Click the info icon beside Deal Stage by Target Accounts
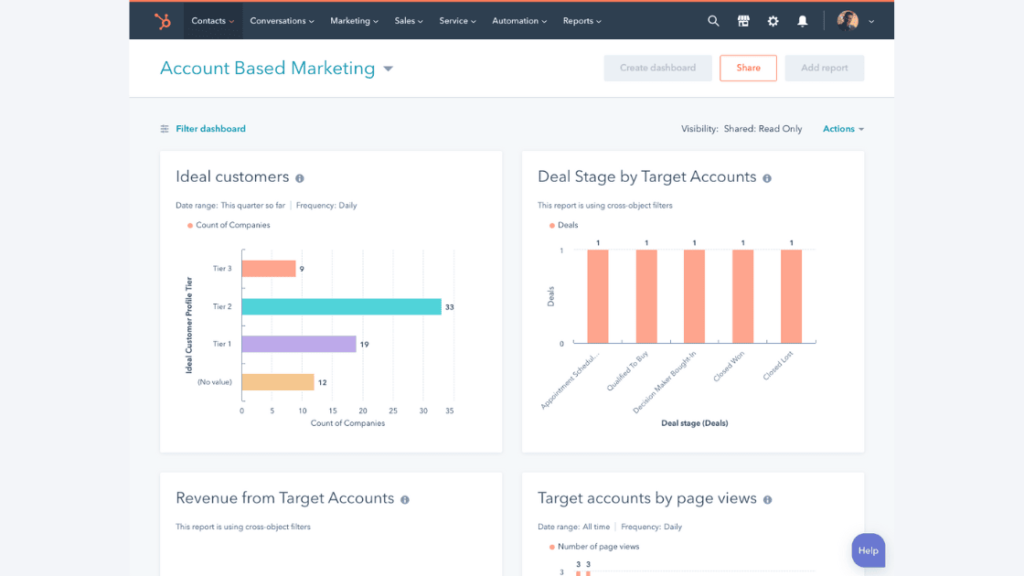 (x=766, y=177)
